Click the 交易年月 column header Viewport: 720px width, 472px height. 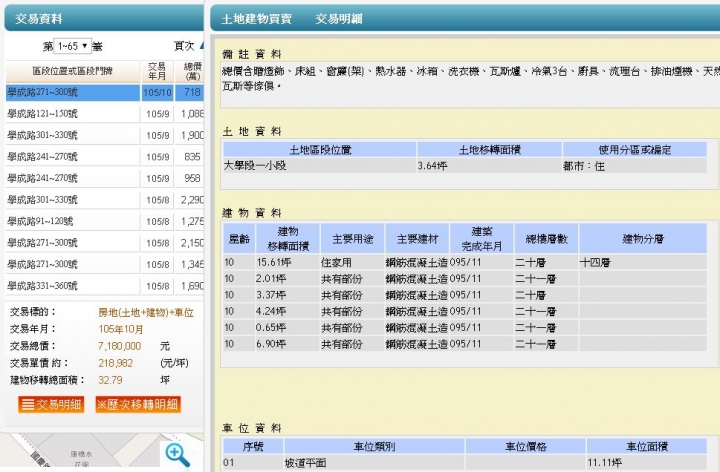click(x=157, y=71)
